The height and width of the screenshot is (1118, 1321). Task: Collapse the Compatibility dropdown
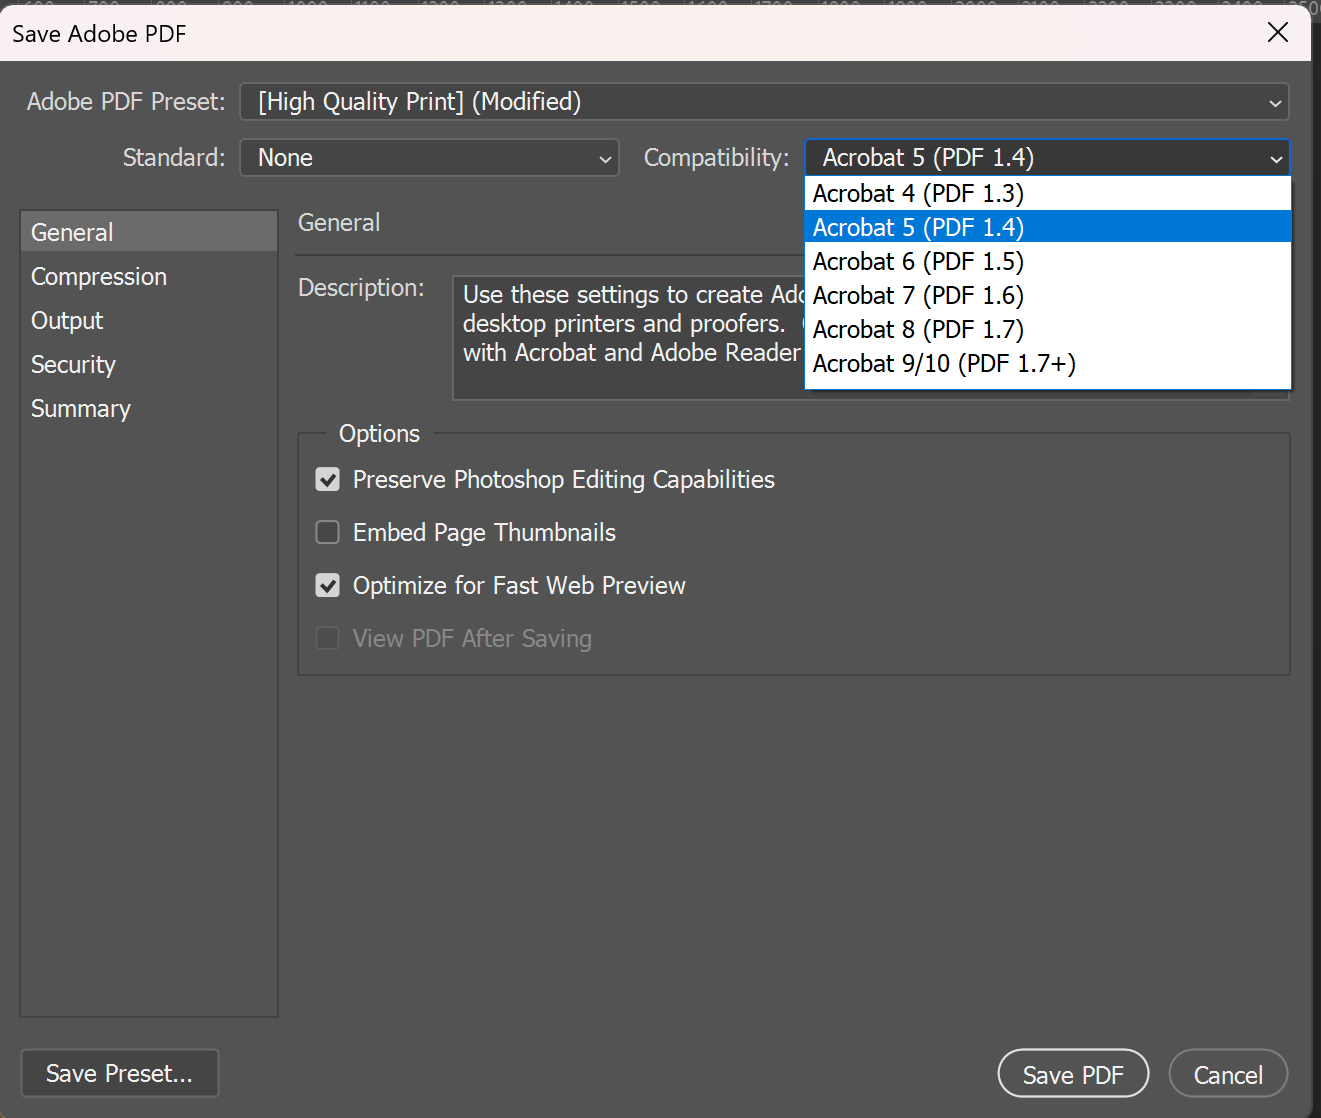[x=1047, y=158]
